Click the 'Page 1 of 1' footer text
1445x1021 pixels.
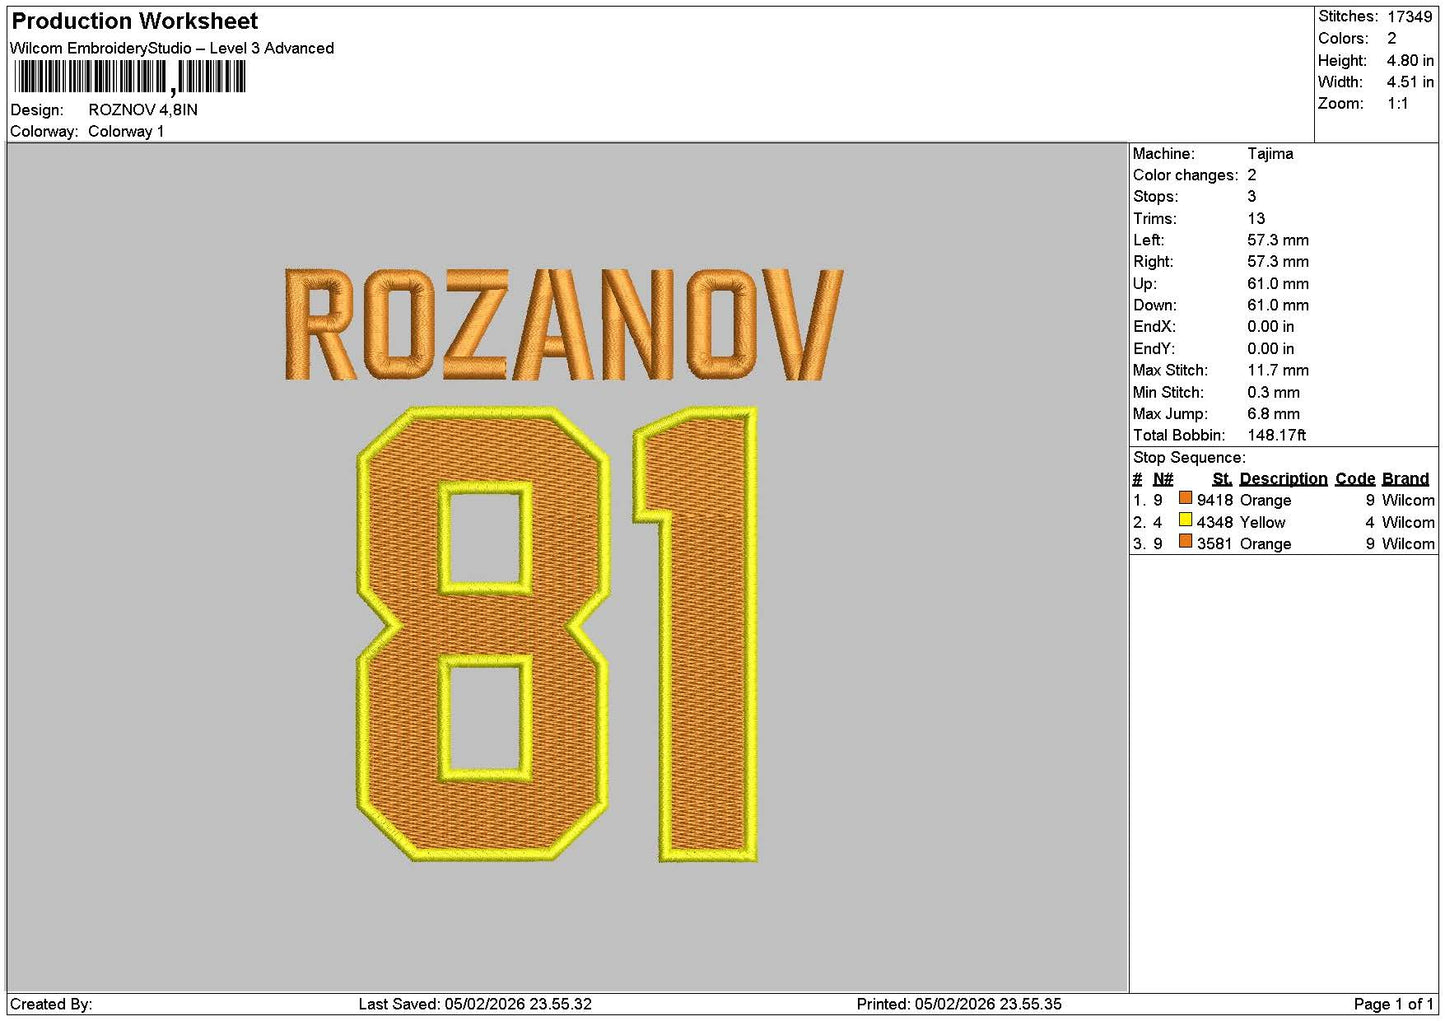pos(1394,1004)
